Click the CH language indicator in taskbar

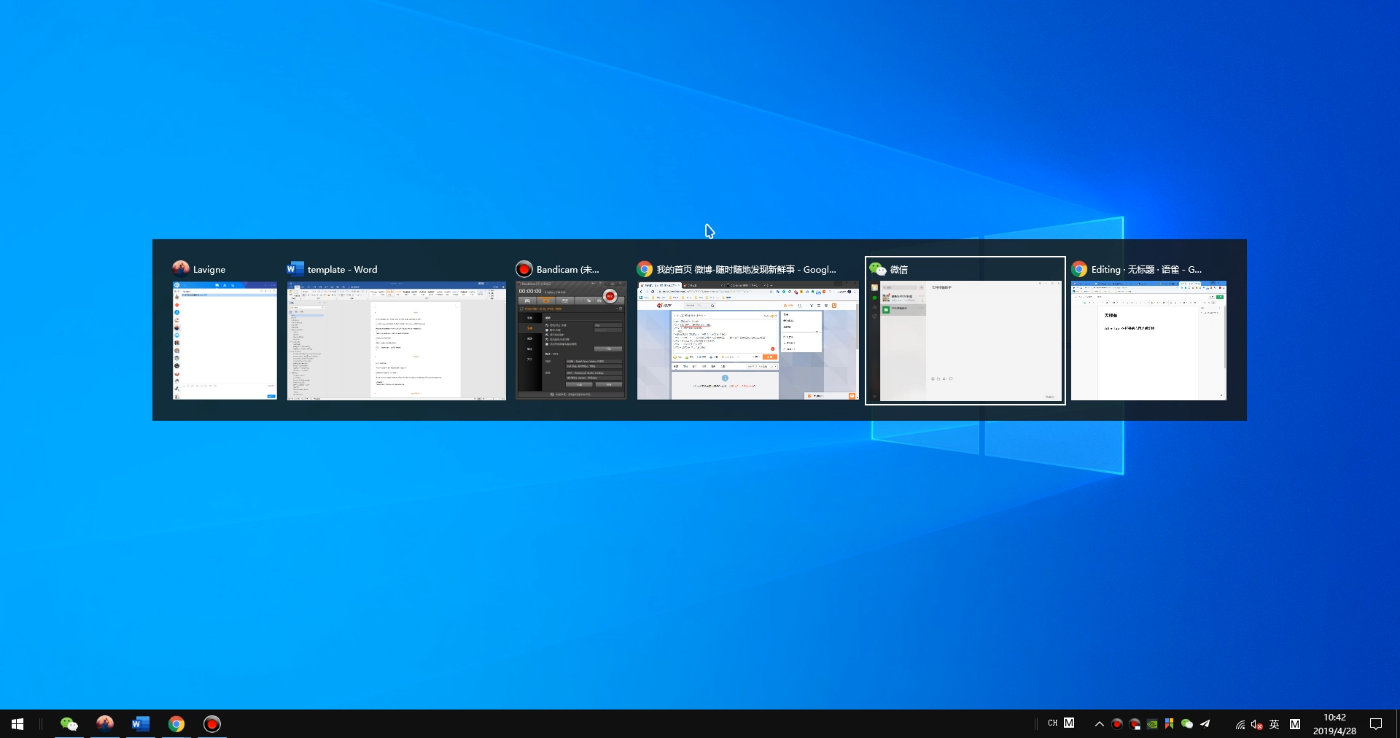click(x=1053, y=723)
